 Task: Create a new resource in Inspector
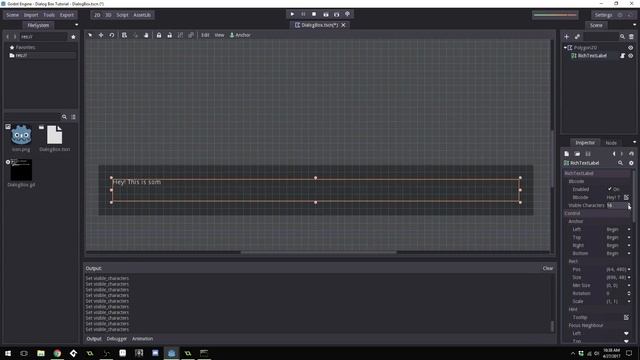567,154
